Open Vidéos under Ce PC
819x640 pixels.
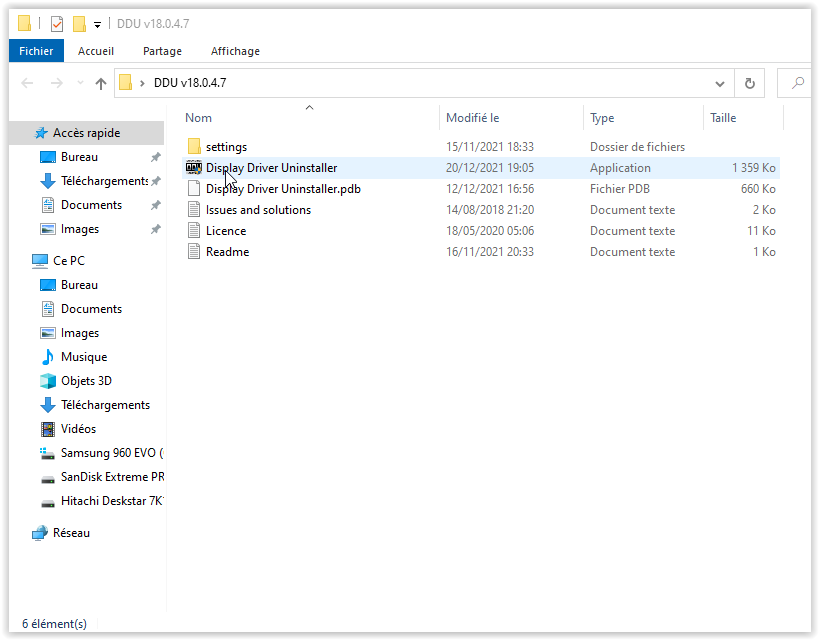pyautogui.click(x=78, y=429)
